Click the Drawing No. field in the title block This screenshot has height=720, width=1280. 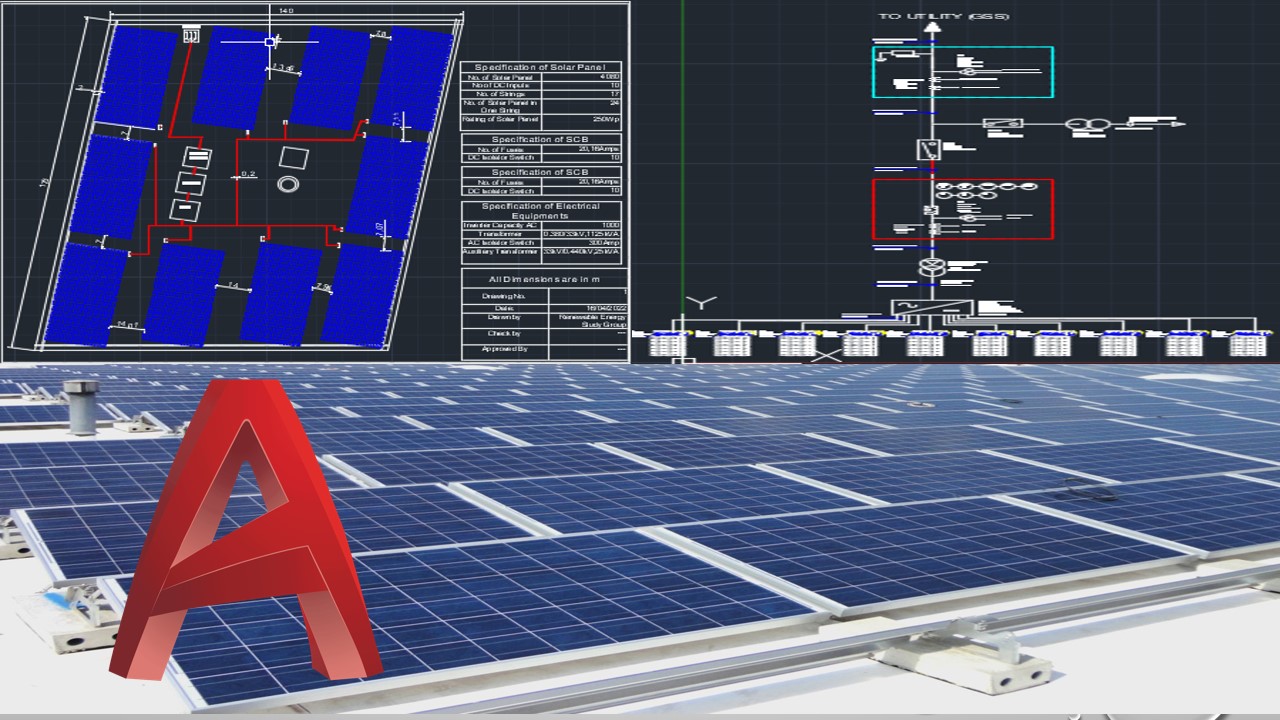point(505,296)
